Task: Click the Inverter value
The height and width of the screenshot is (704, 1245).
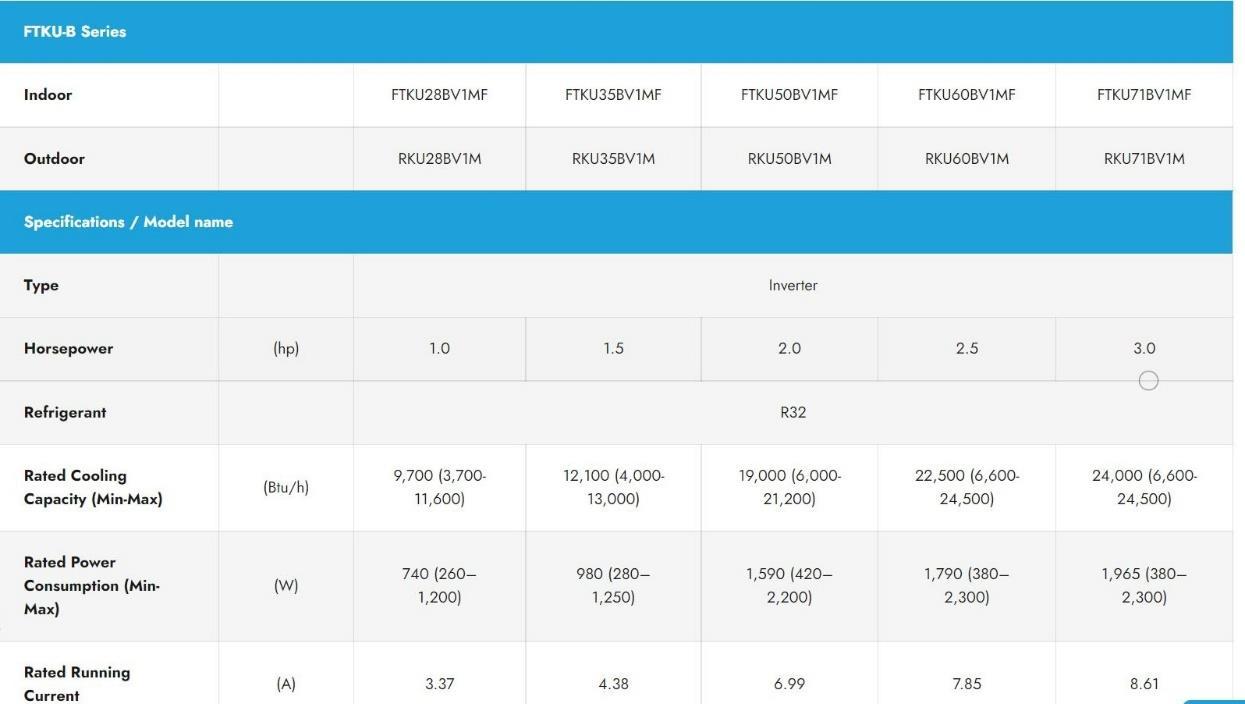Action: click(x=793, y=286)
